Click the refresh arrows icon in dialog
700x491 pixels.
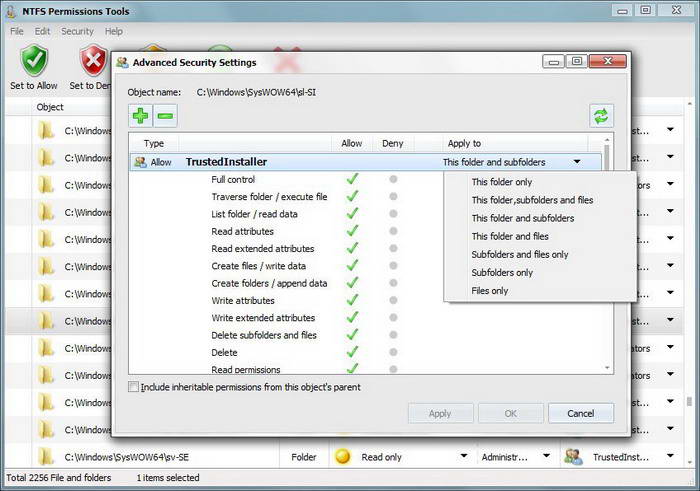point(601,116)
